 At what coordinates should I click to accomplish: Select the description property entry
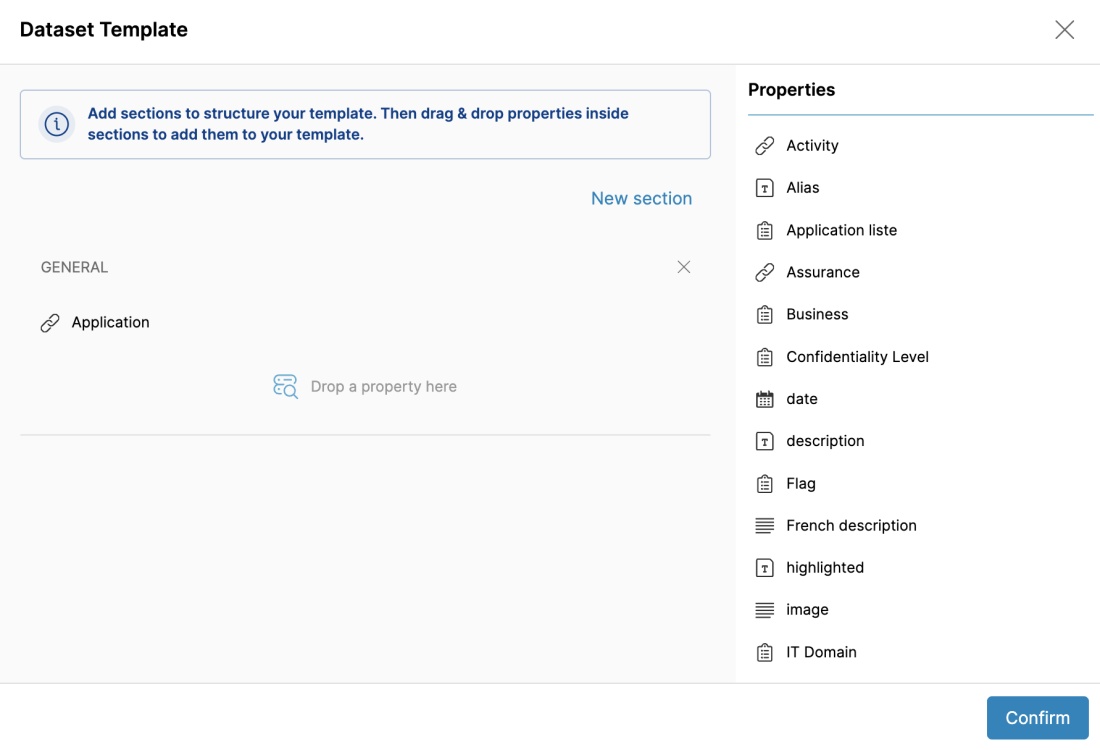click(x=825, y=441)
